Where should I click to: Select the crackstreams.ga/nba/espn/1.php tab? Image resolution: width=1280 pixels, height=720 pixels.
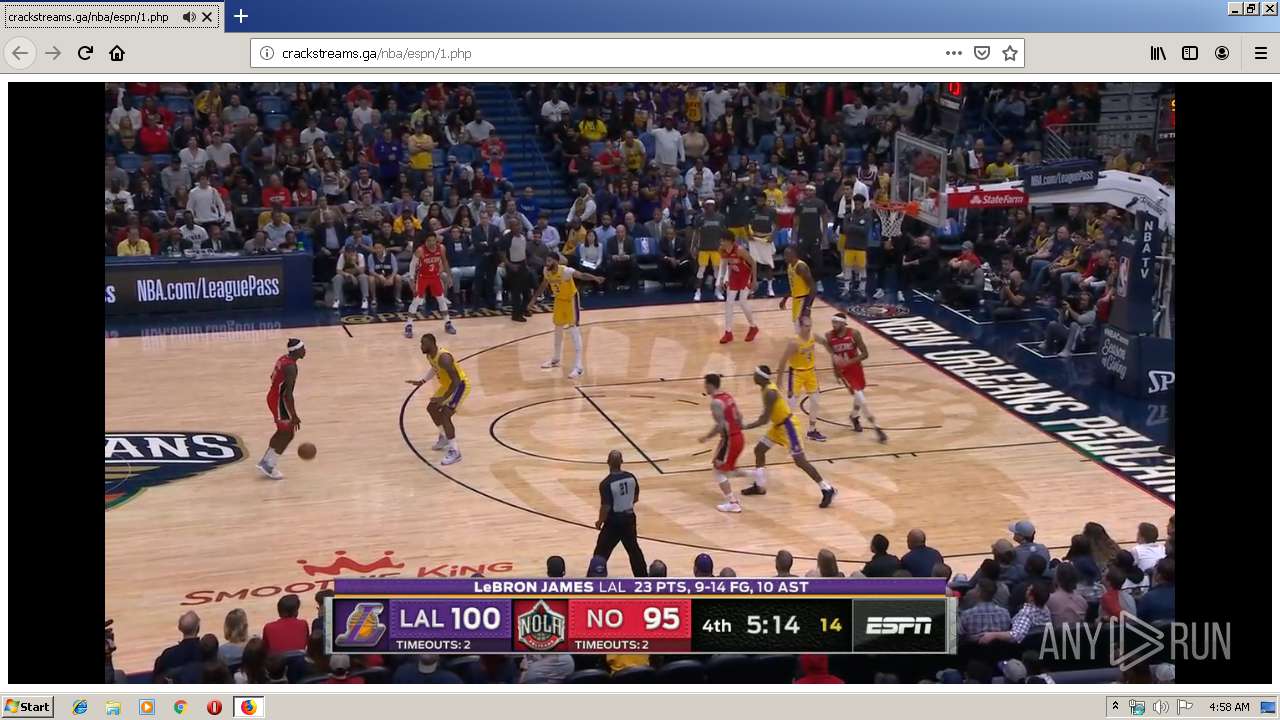(111, 17)
